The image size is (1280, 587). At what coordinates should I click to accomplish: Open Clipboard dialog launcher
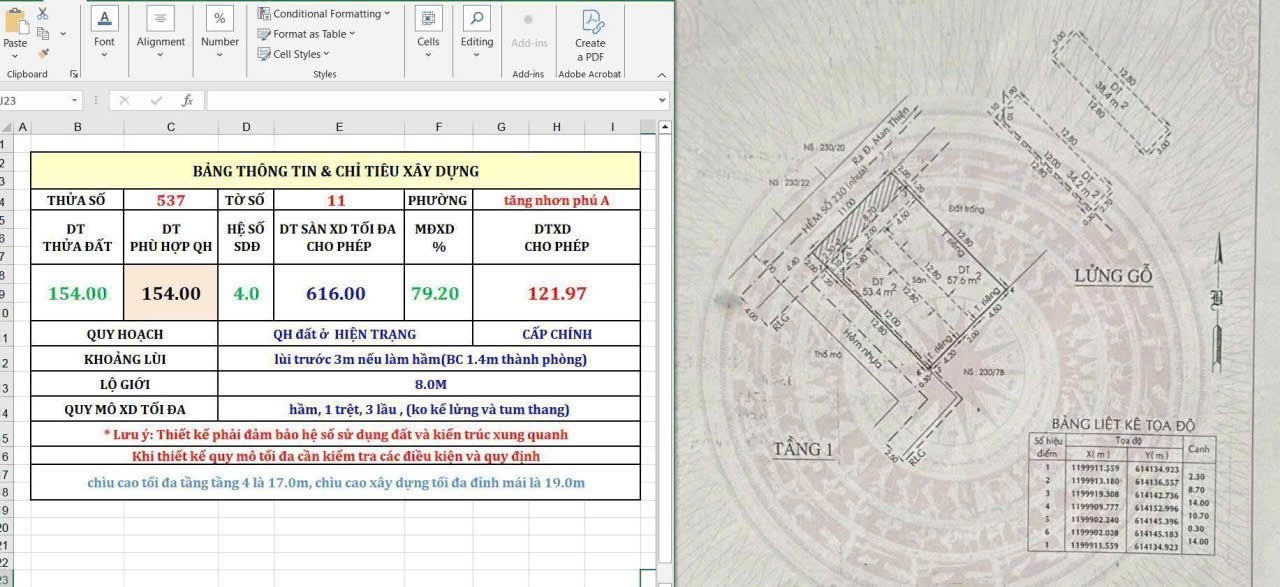coord(74,74)
